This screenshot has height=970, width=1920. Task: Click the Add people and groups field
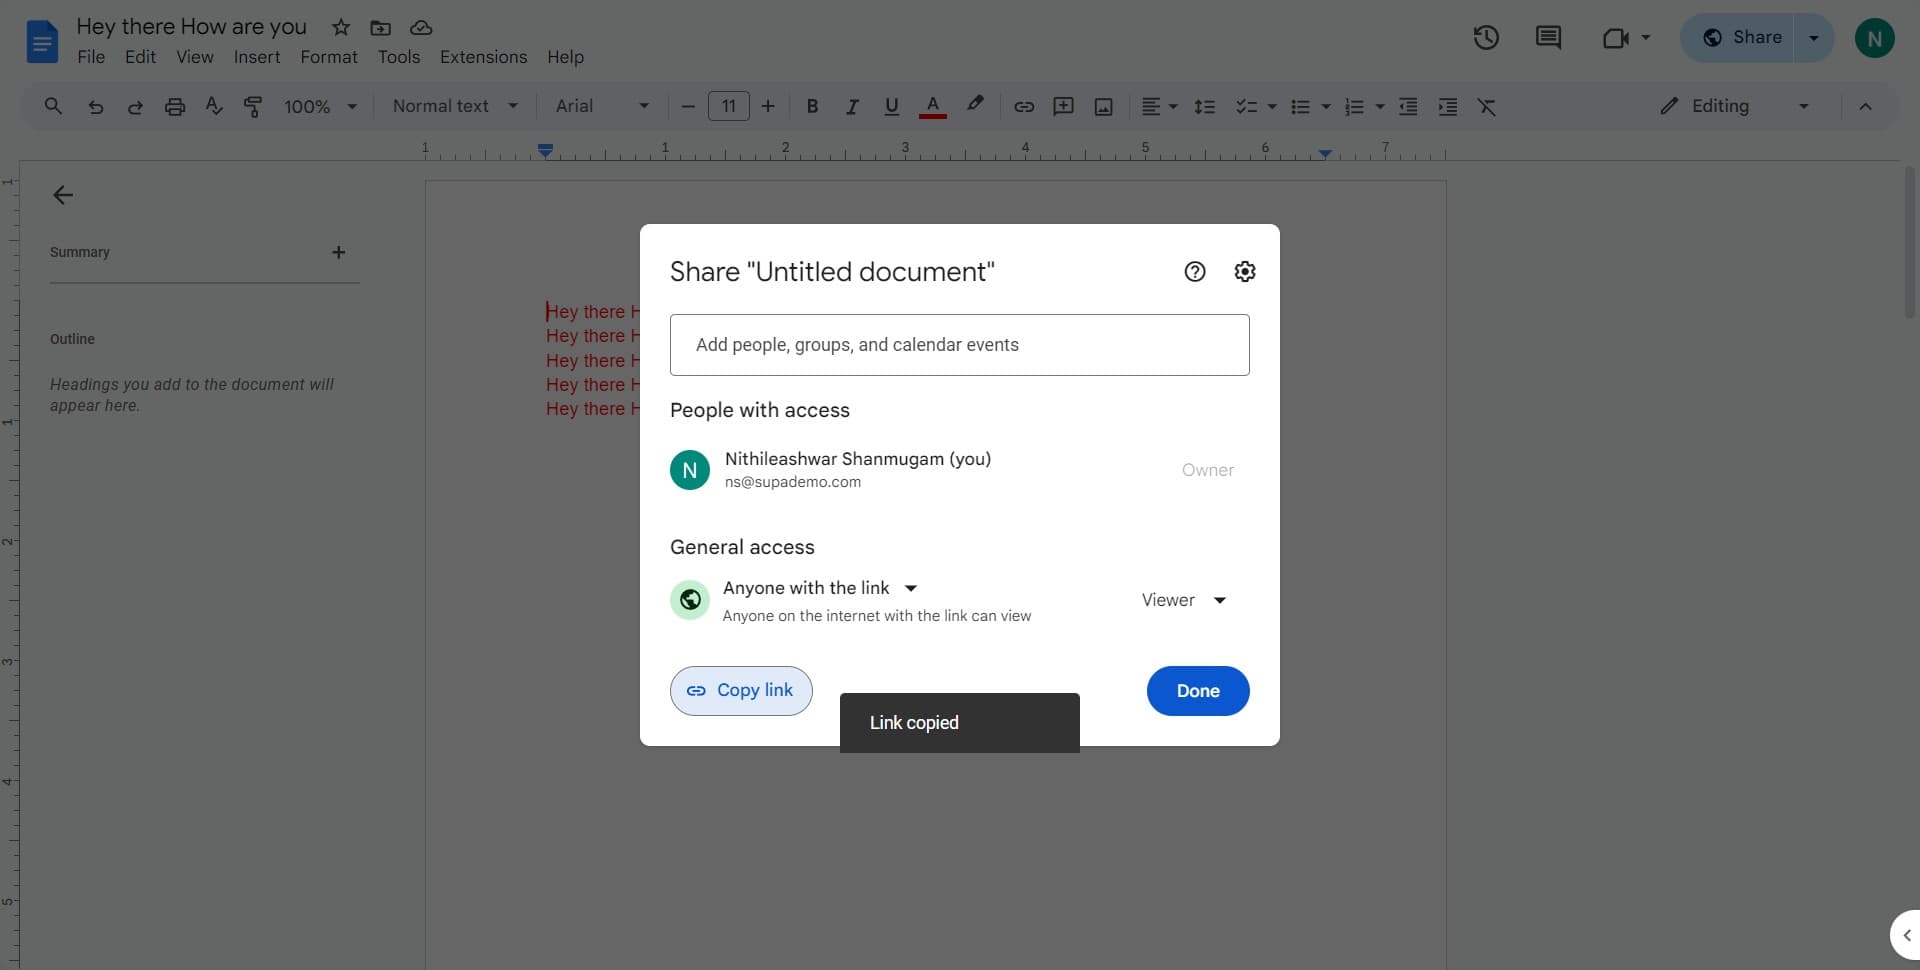point(959,345)
